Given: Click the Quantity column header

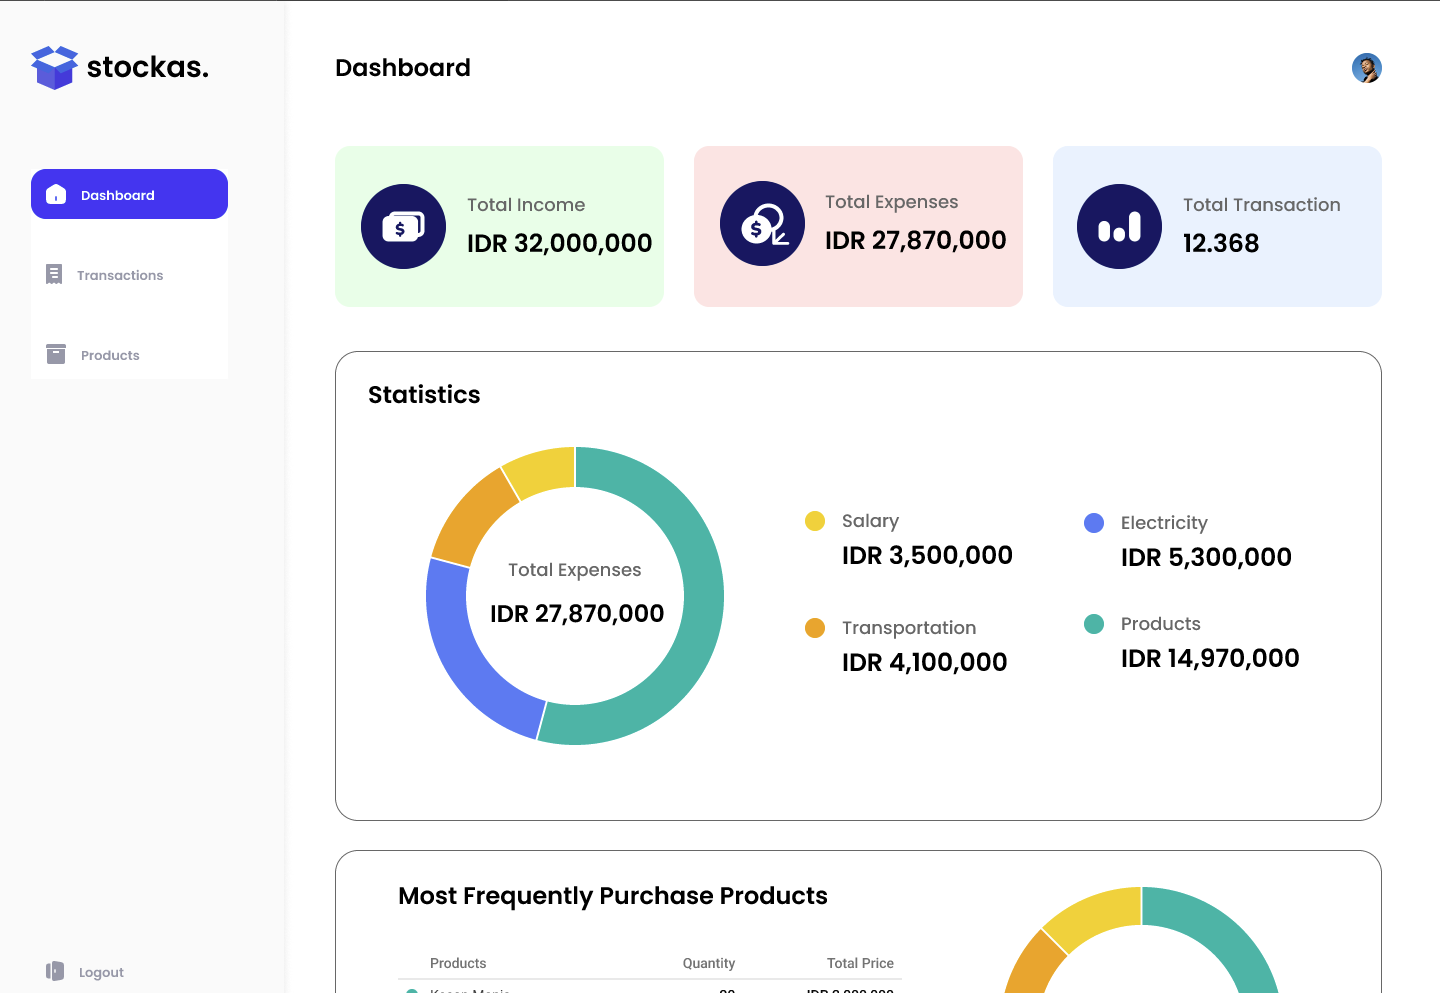Looking at the screenshot, I should click(708, 963).
